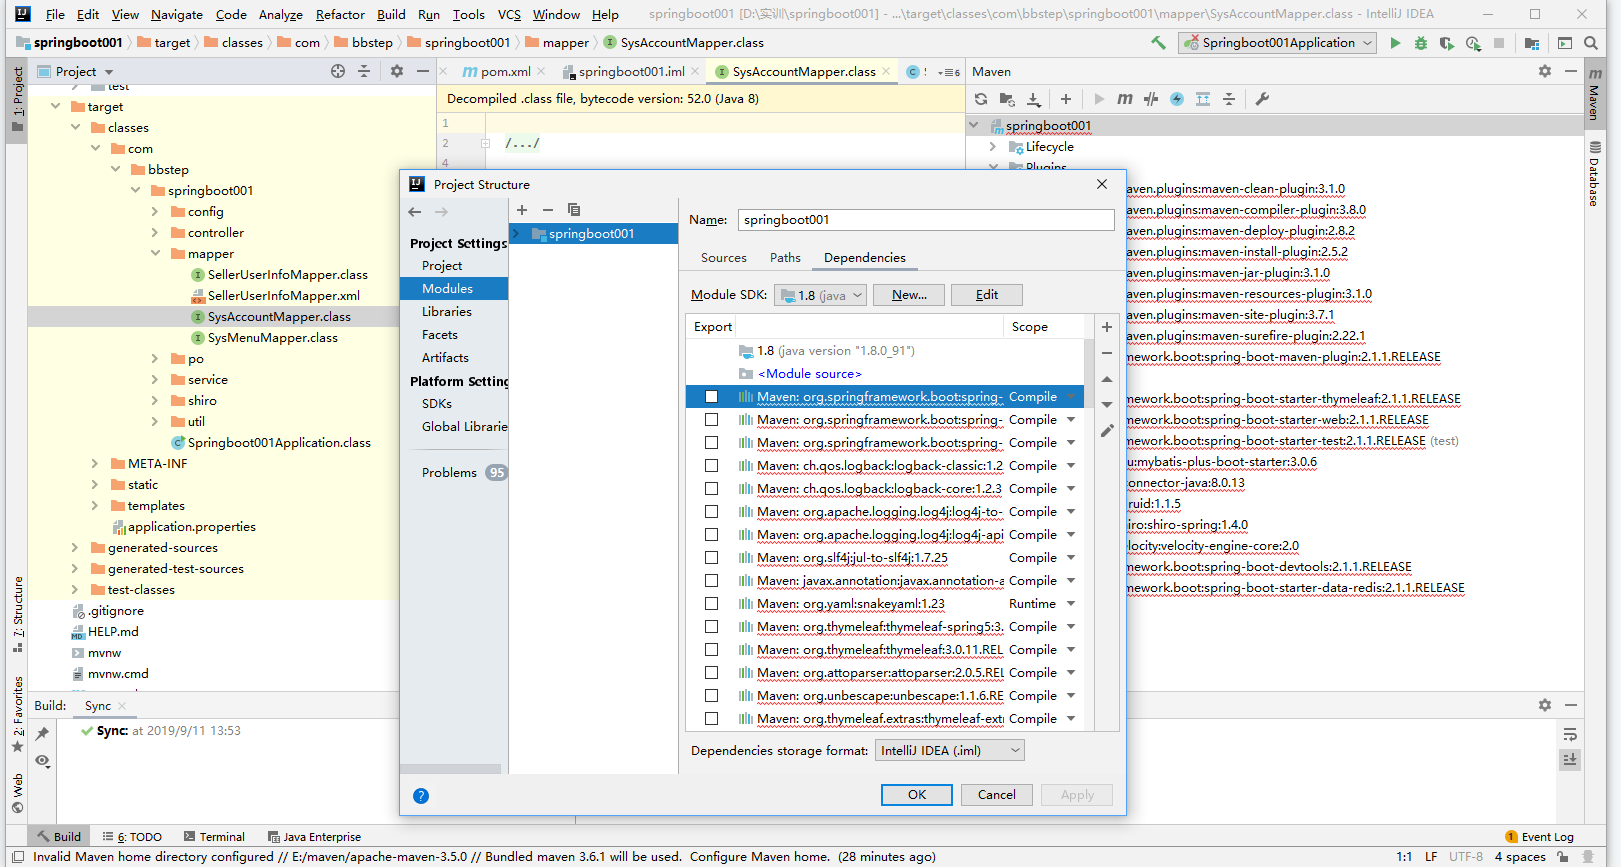Move dependency up arrow icon
The image size is (1621, 867).
point(1107,379)
